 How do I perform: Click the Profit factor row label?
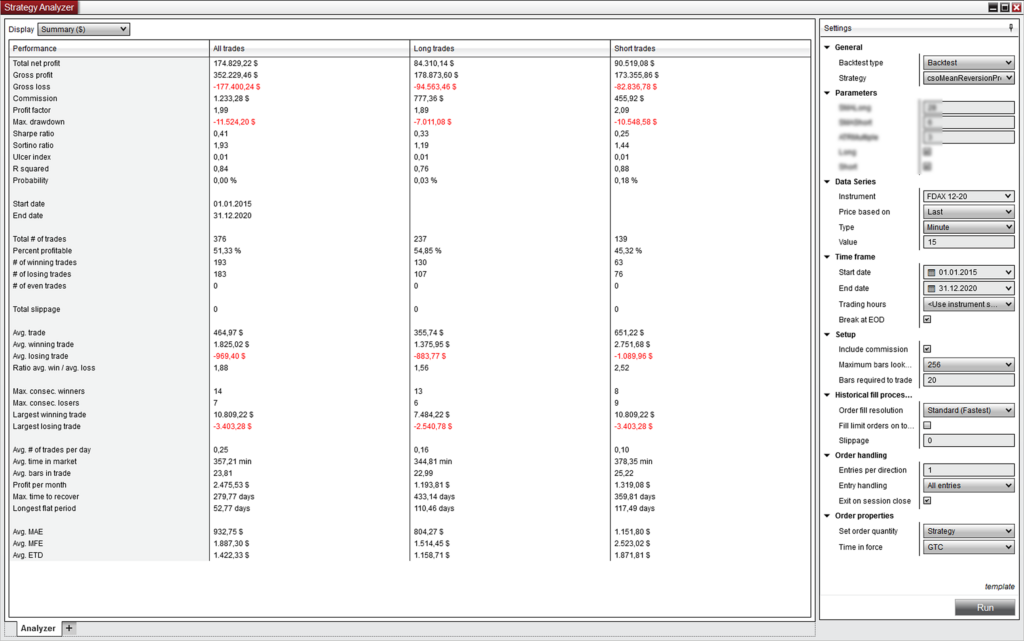pos(31,110)
